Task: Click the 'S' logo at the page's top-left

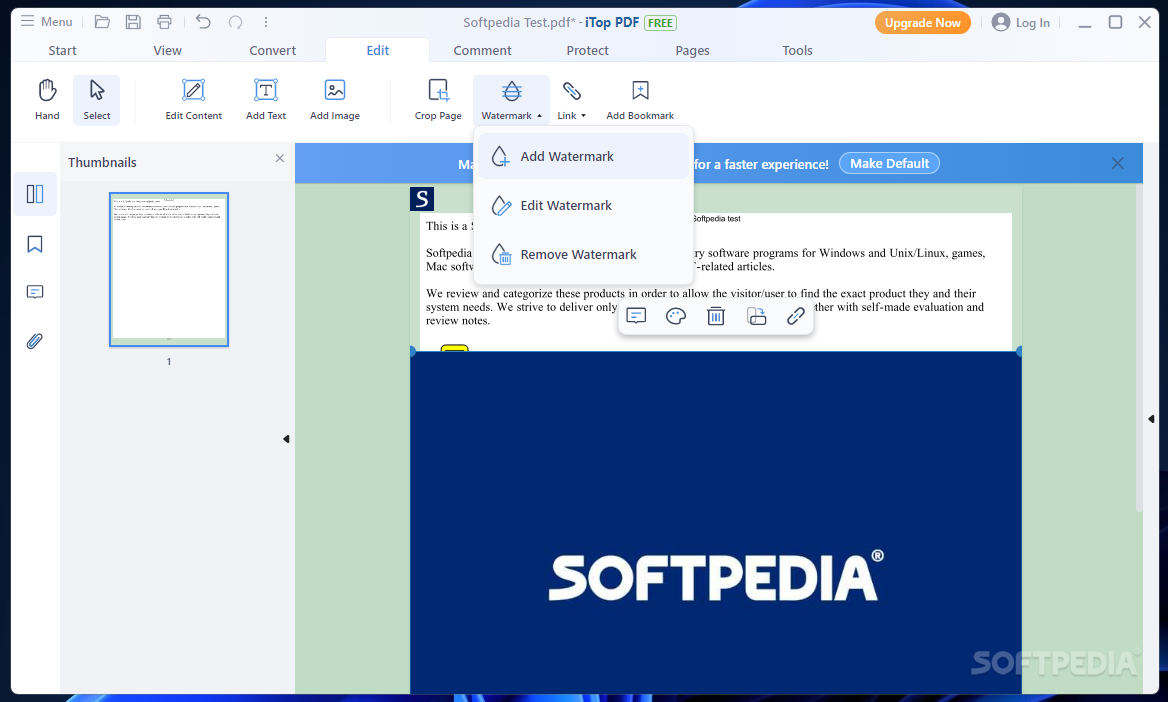Action: pyautogui.click(x=422, y=199)
